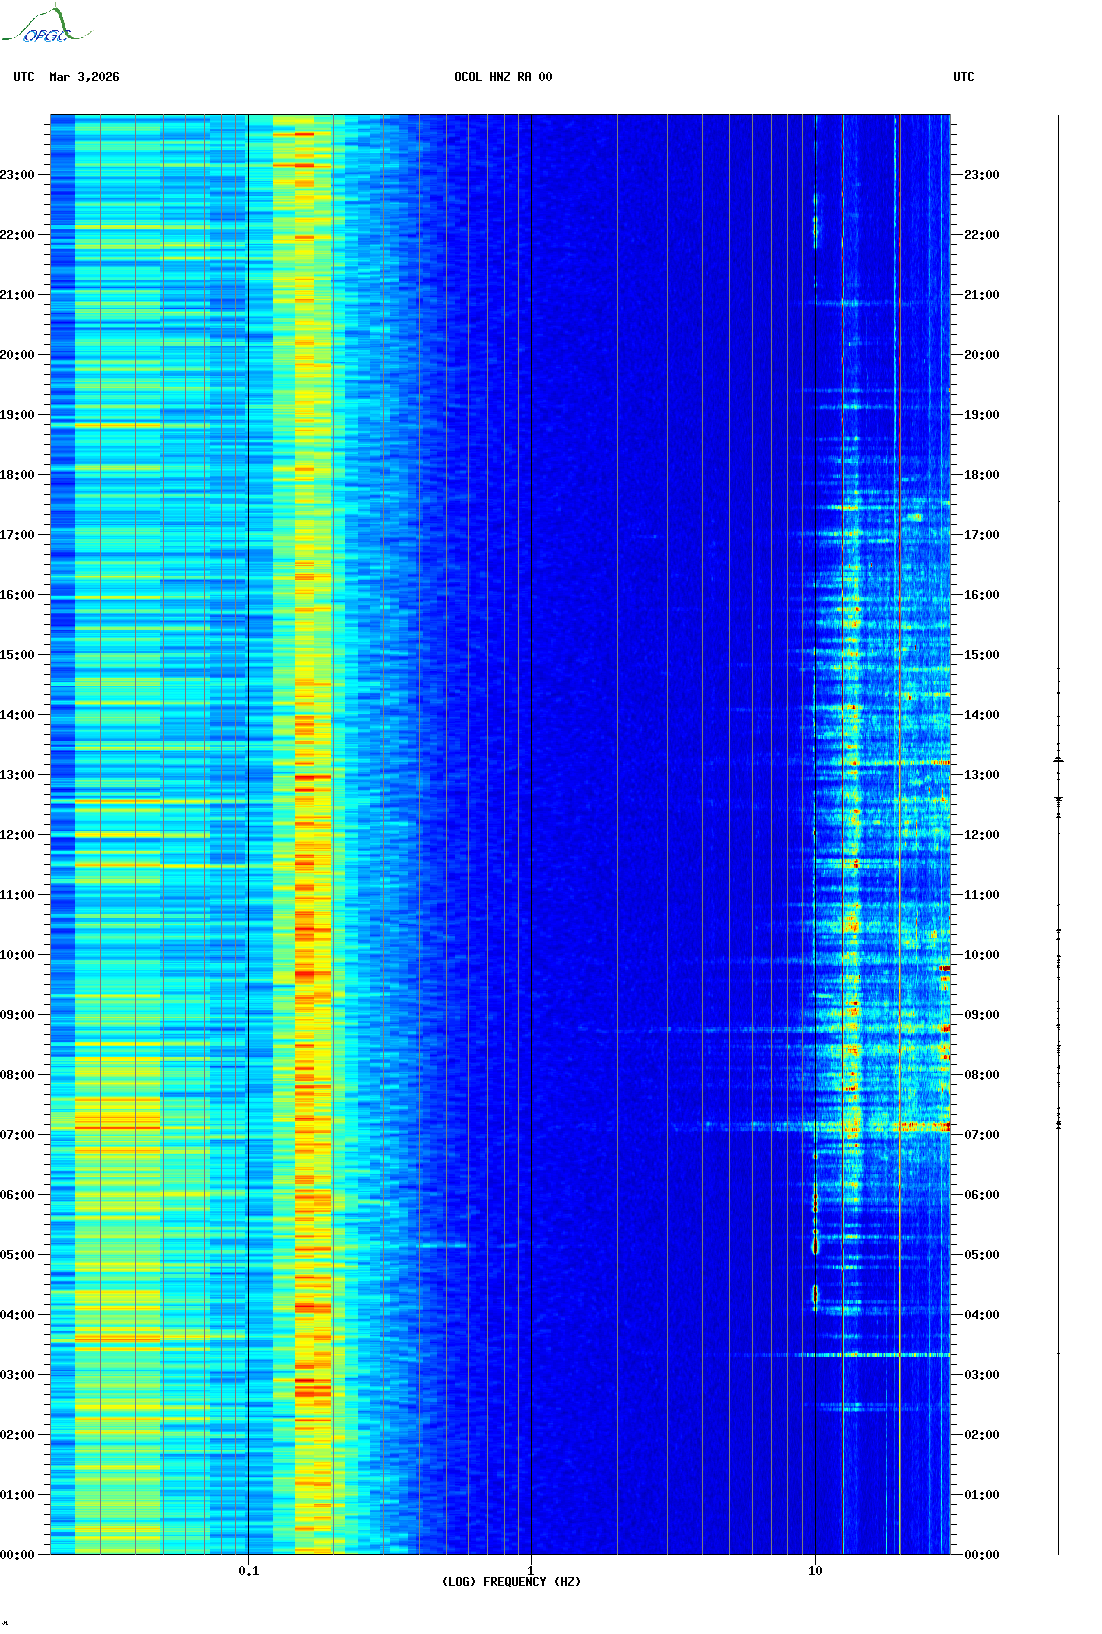Click the left-axis '13:00' time label
Screen dimensions: 1102x1634
tap(17, 775)
